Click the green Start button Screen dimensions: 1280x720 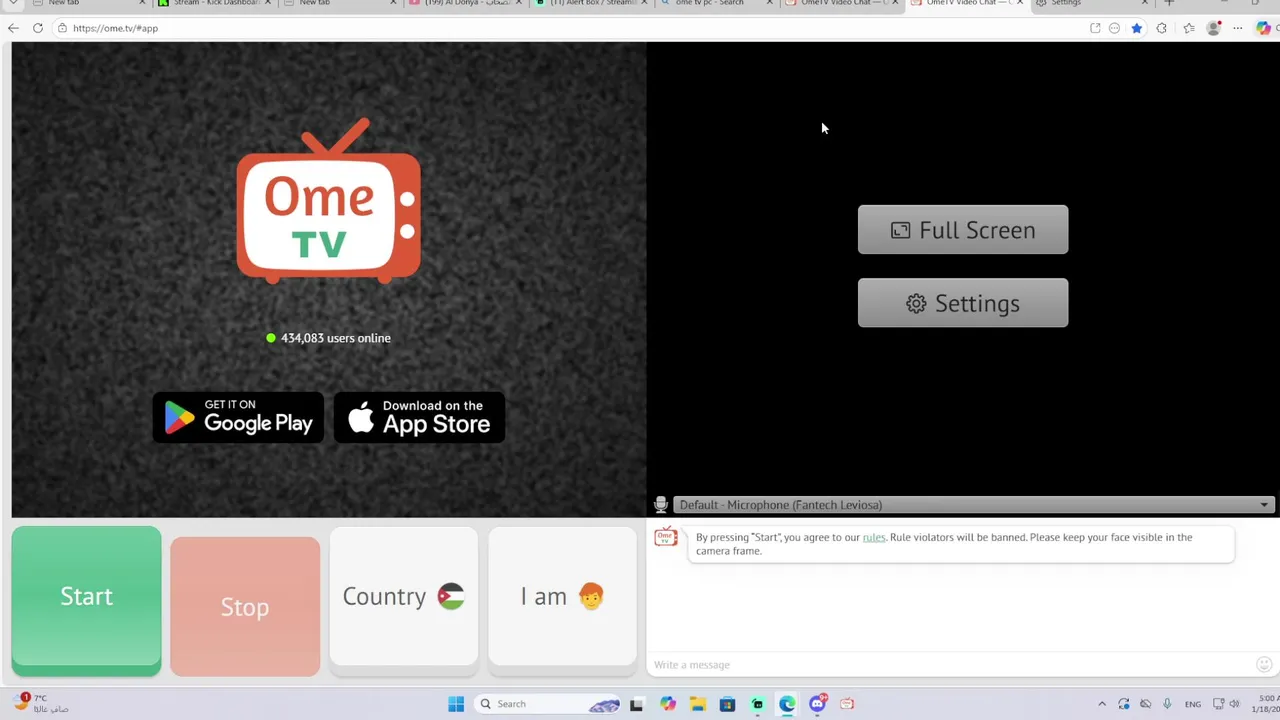tap(86, 600)
